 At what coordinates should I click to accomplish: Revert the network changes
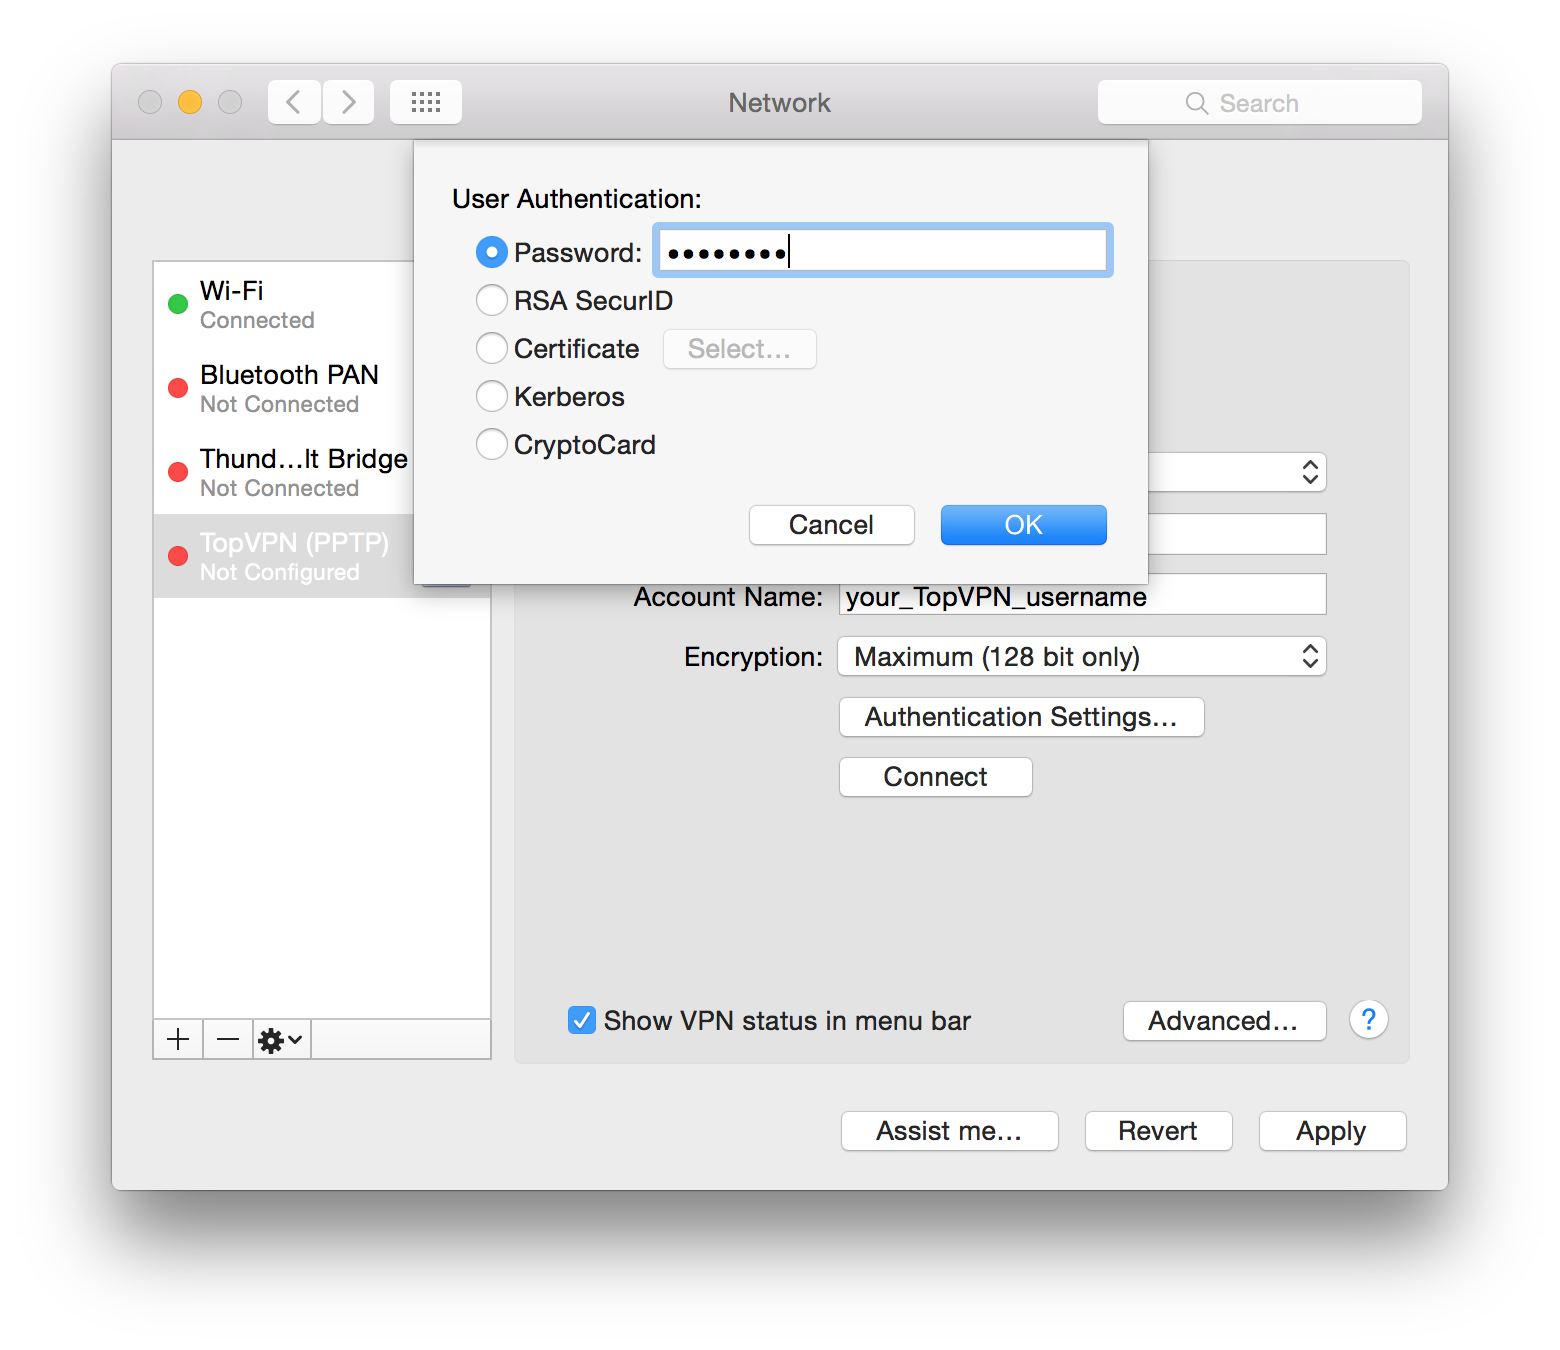(1158, 1131)
